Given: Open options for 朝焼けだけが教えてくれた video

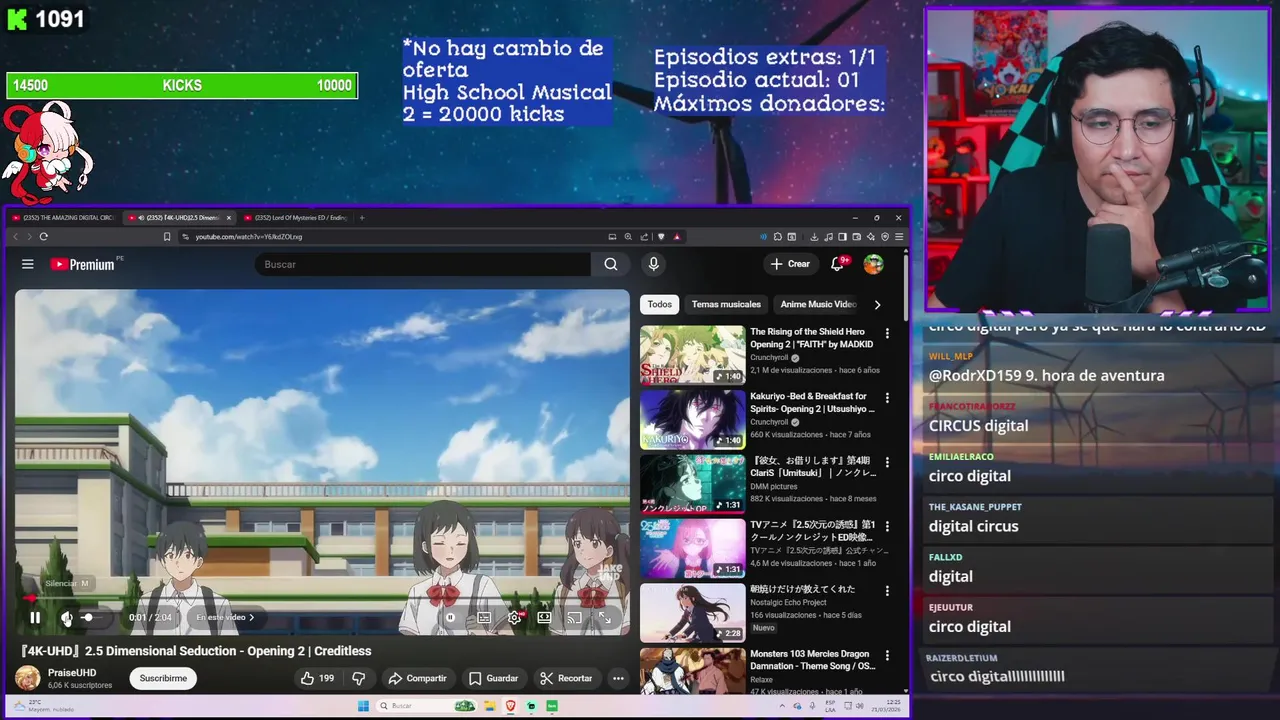Looking at the screenshot, I should [x=887, y=591].
